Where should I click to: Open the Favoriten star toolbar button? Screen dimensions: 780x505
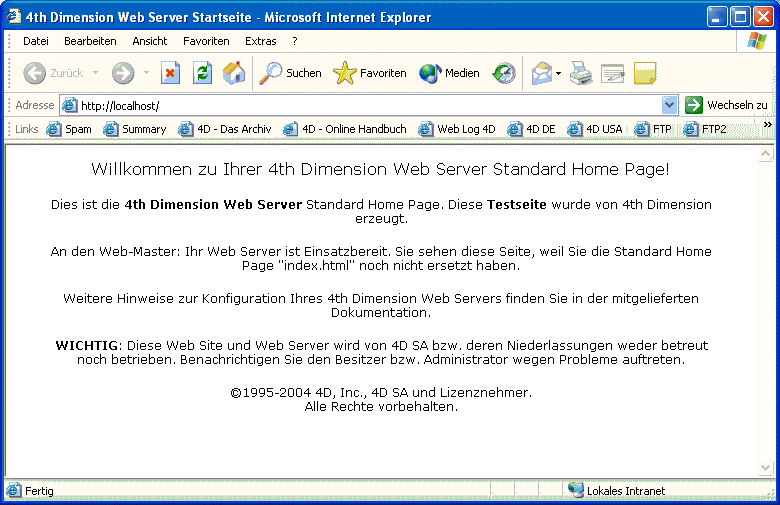370,73
